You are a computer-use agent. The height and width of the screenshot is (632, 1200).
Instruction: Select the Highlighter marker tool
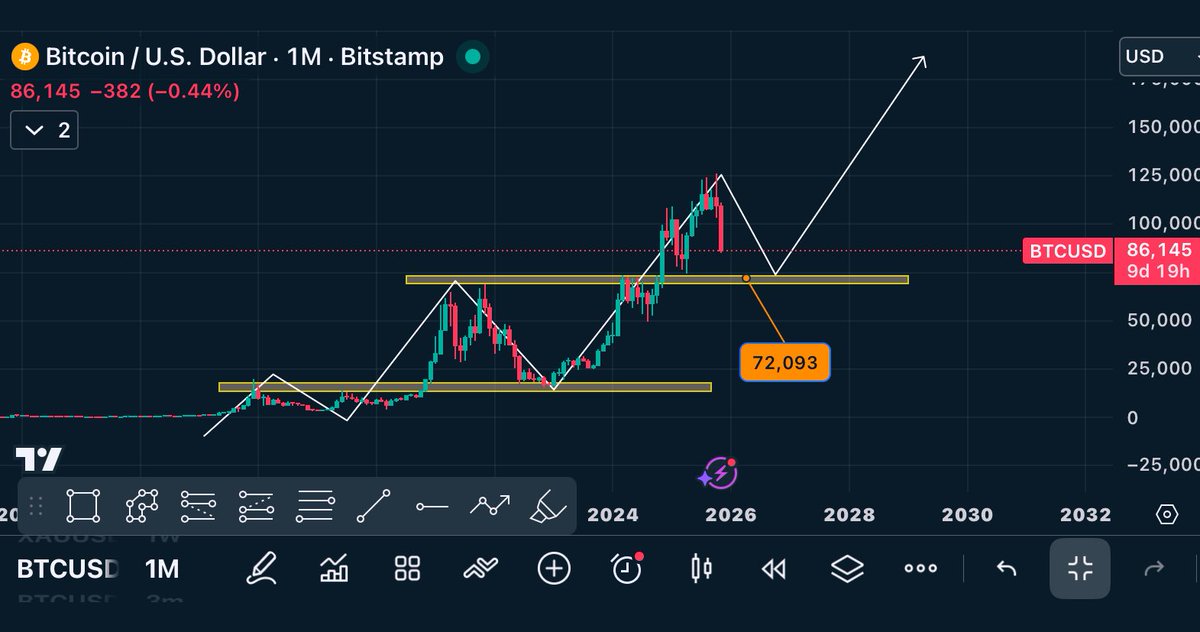(x=546, y=505)
